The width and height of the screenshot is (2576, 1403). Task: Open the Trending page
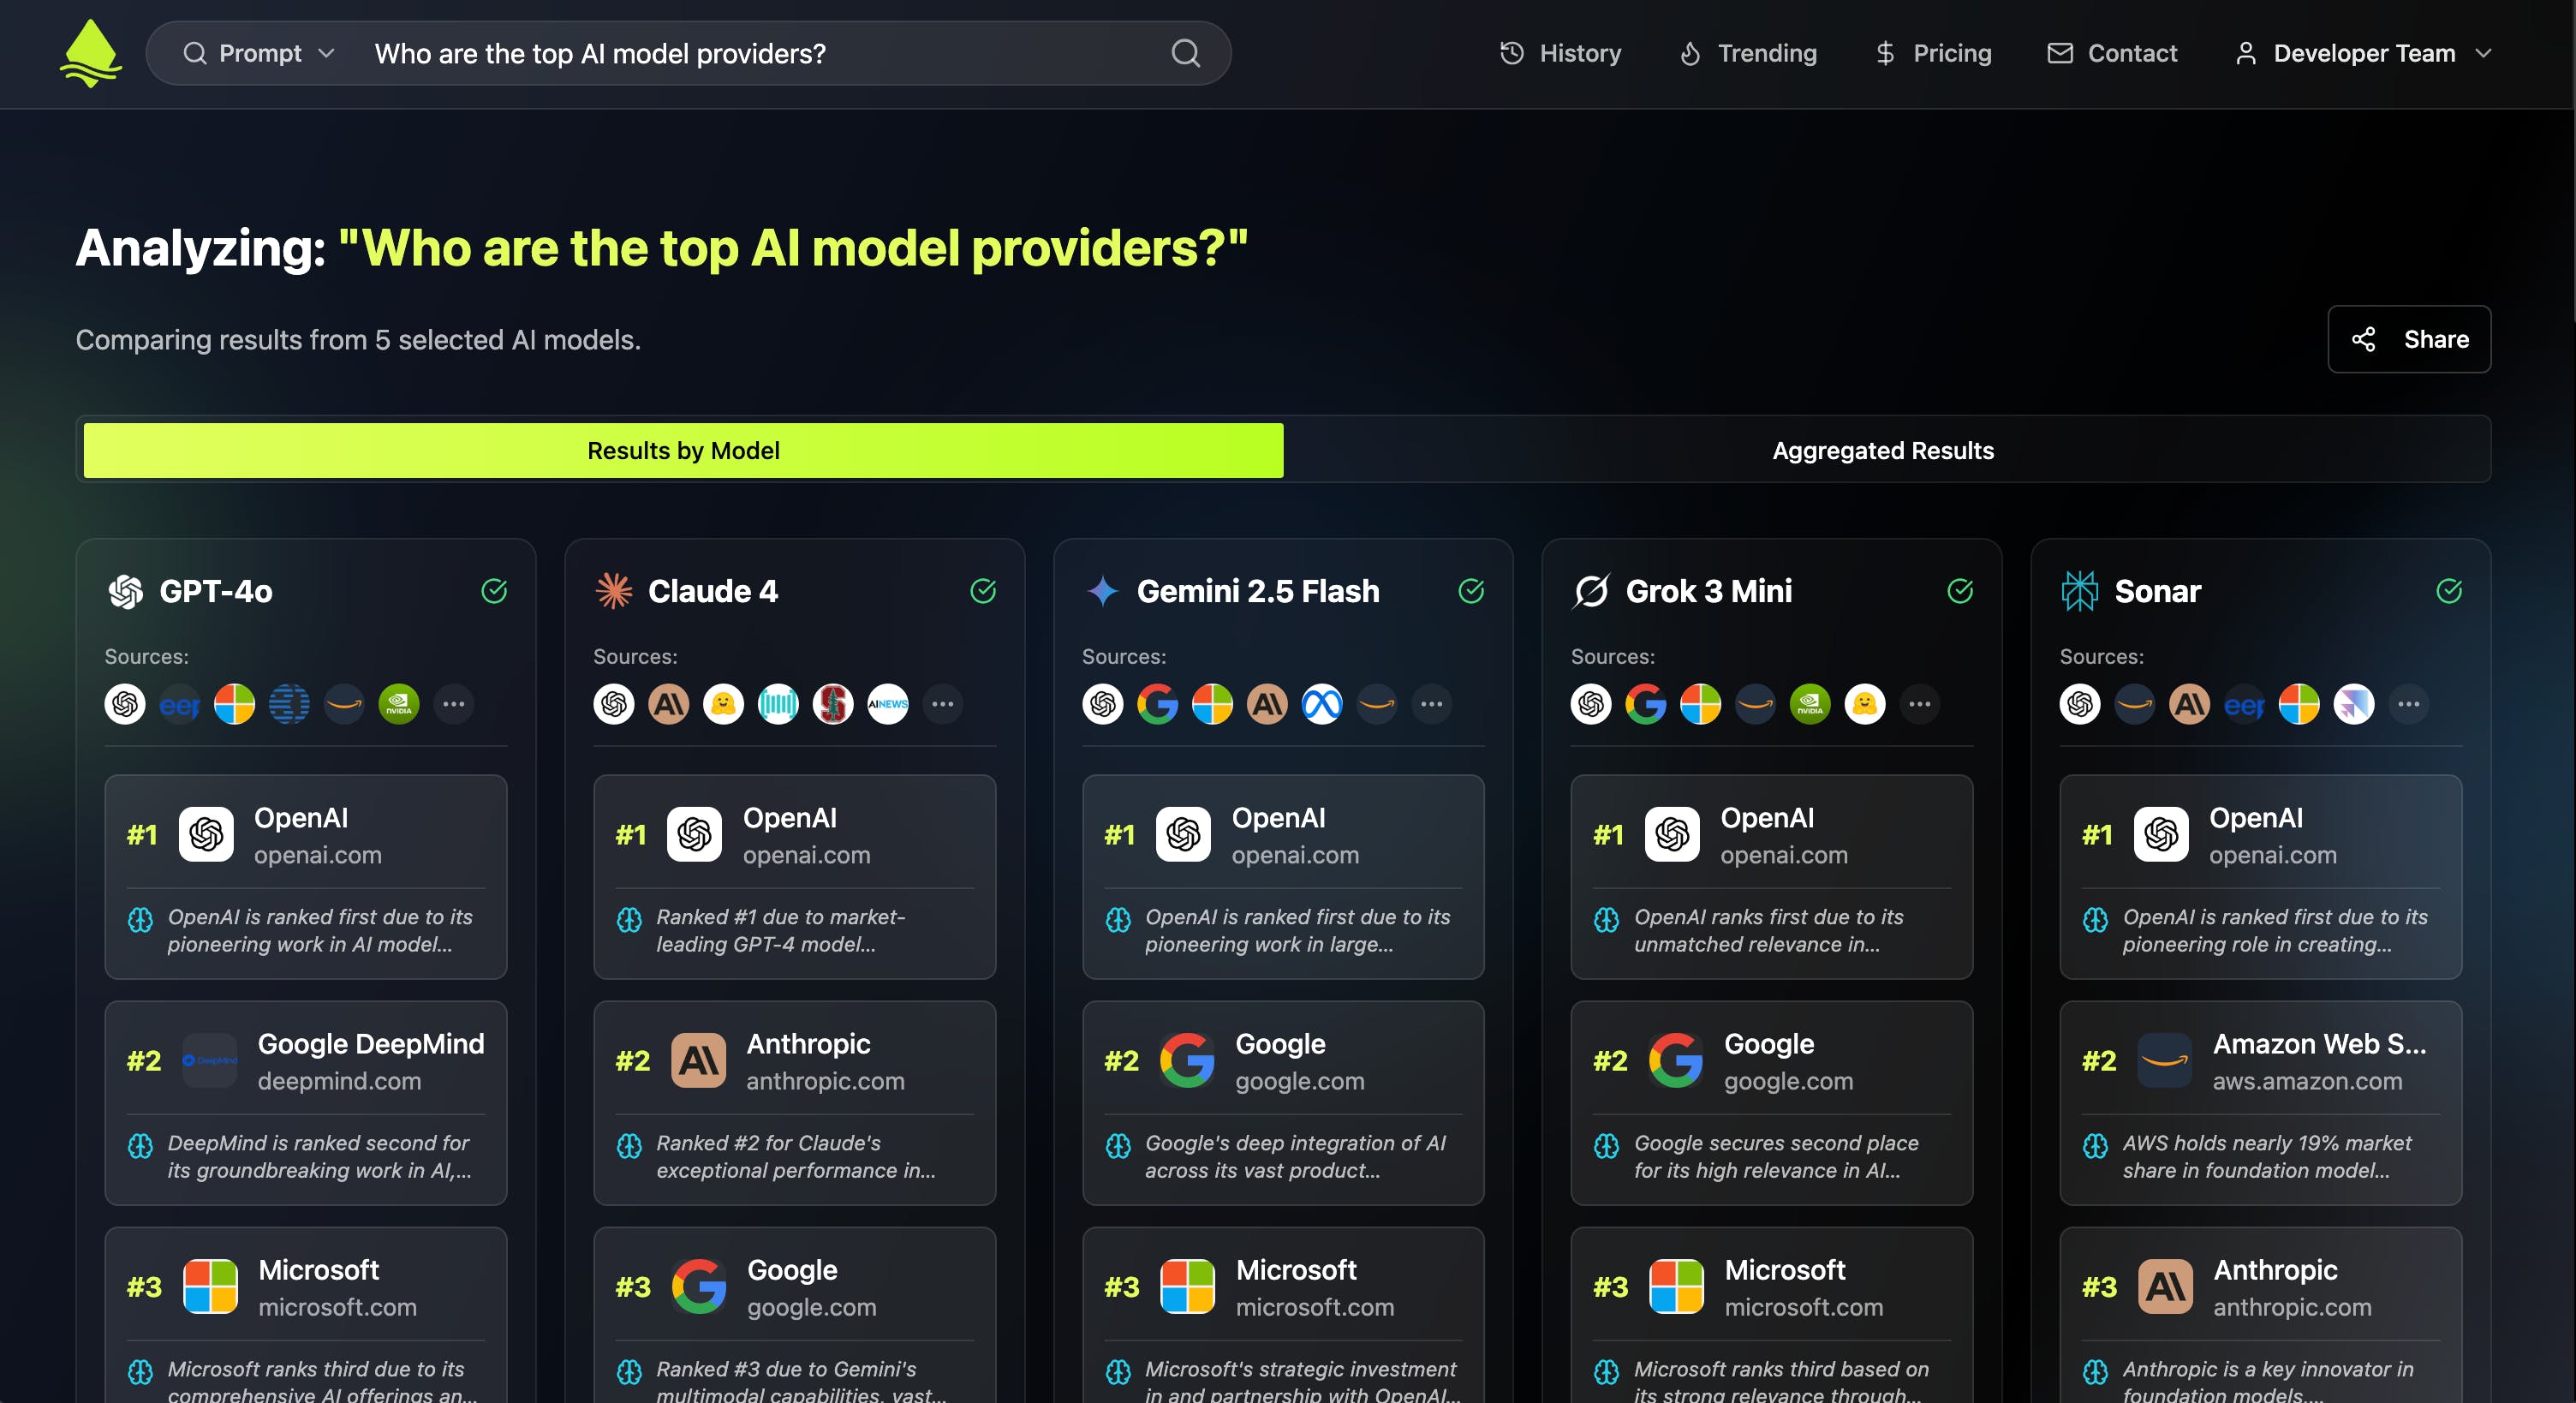pyautogui.click(x=1748, y=53)
